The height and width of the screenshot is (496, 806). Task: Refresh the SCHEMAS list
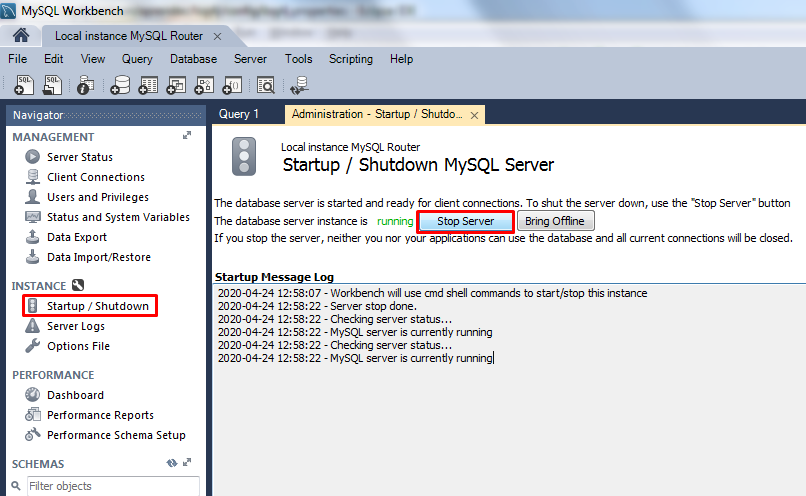(x=171, y=463)
